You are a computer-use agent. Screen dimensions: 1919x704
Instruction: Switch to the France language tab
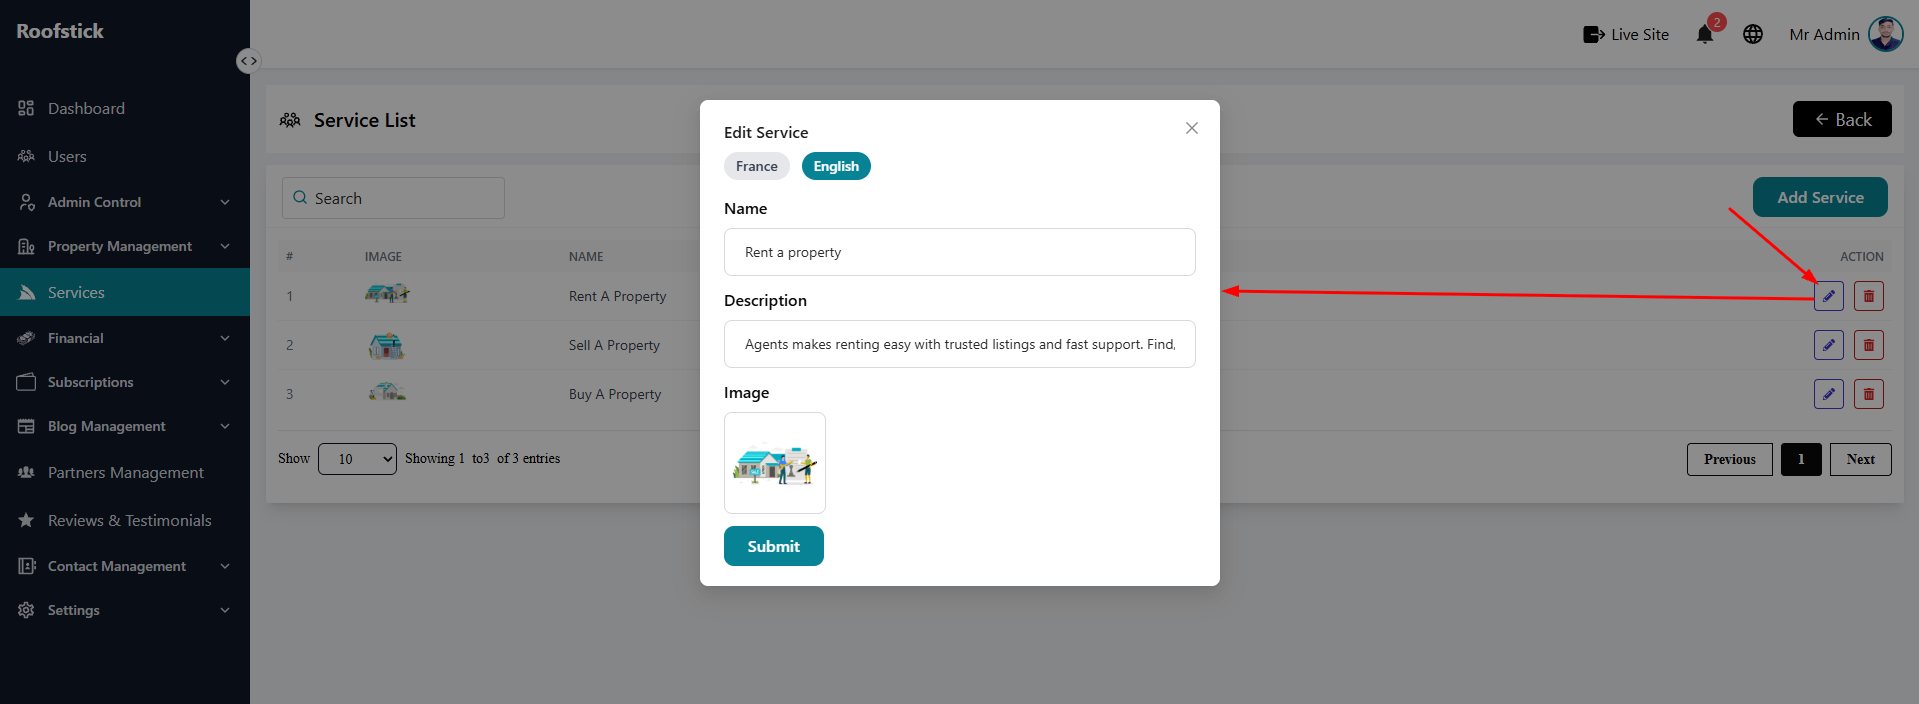tap(757, 166)
